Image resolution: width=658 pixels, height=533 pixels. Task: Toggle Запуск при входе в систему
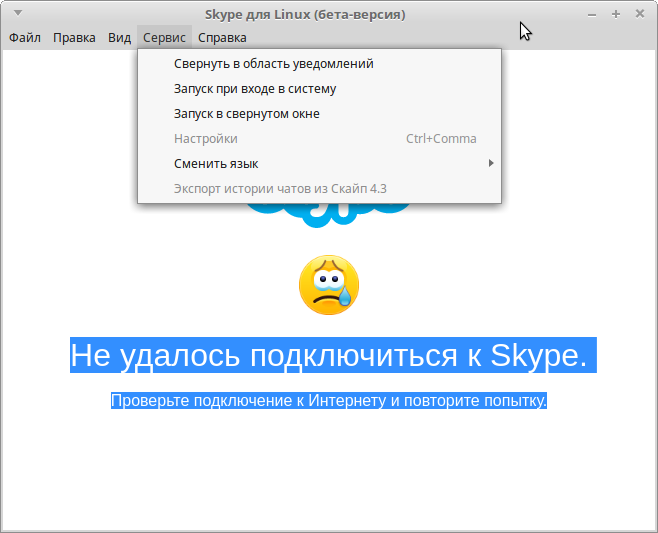[x=254, y=88]
